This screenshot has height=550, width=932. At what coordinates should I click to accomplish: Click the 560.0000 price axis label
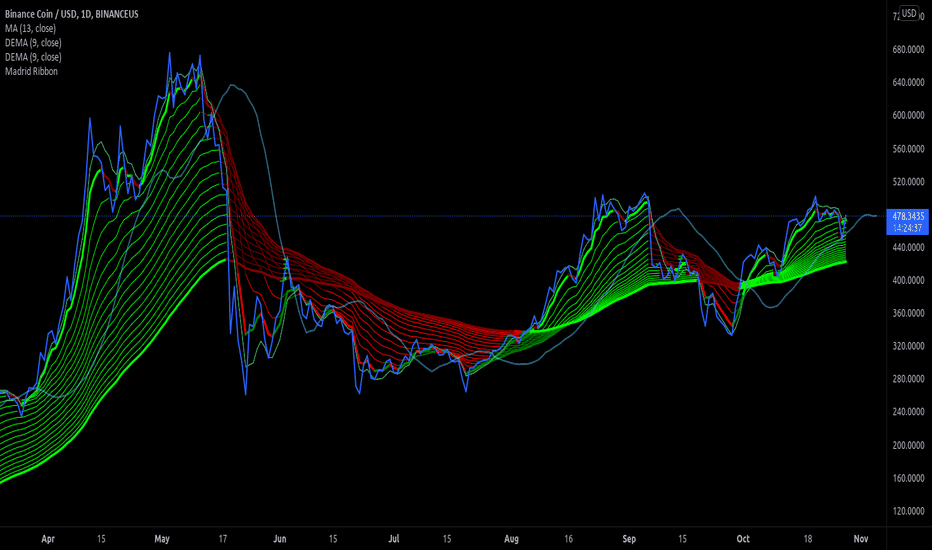[908, 149]
